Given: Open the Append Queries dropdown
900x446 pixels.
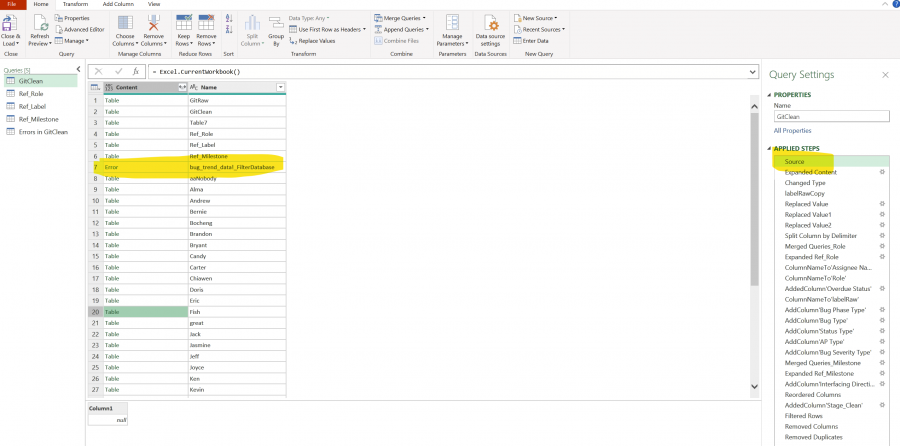Looking at the screenshot, I should (401, 29).
